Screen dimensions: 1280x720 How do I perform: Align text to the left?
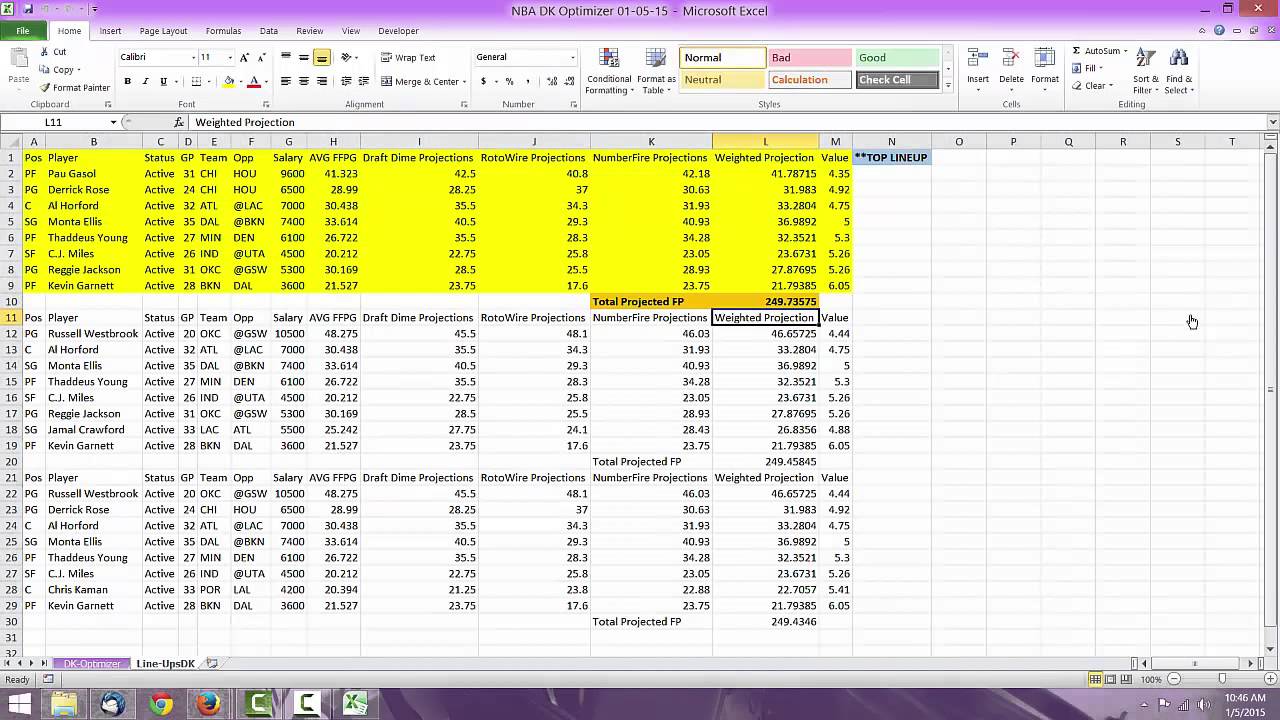point(287,81)
